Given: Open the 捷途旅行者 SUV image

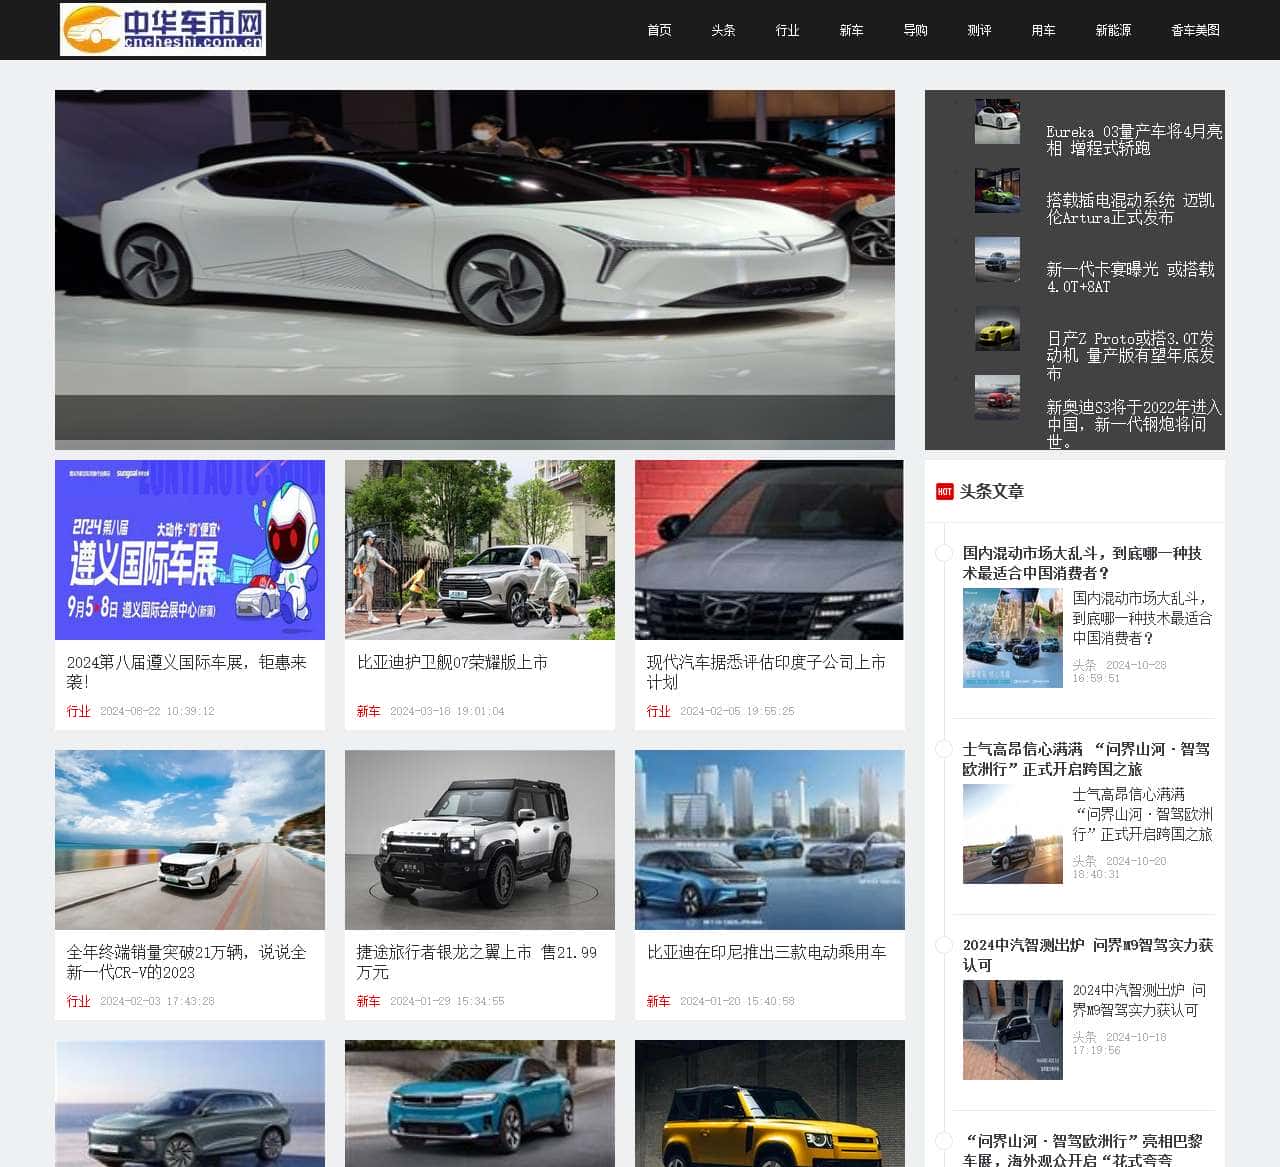Looking at the screenshot, I should [480, 840].
